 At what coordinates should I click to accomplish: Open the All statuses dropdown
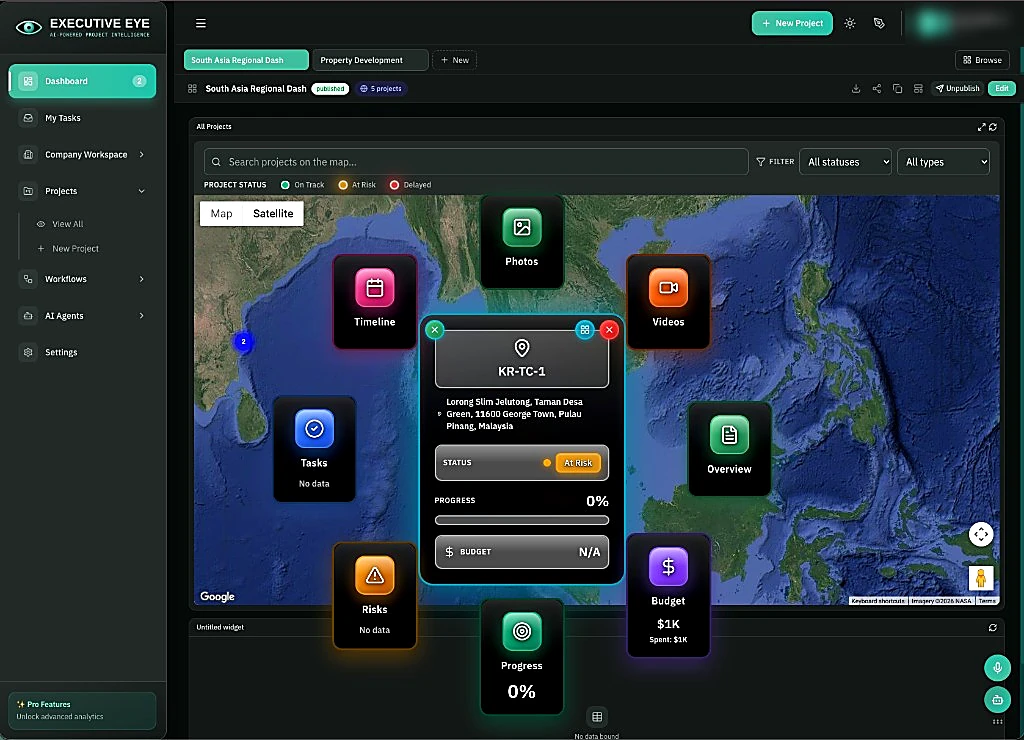pos(846,162)
